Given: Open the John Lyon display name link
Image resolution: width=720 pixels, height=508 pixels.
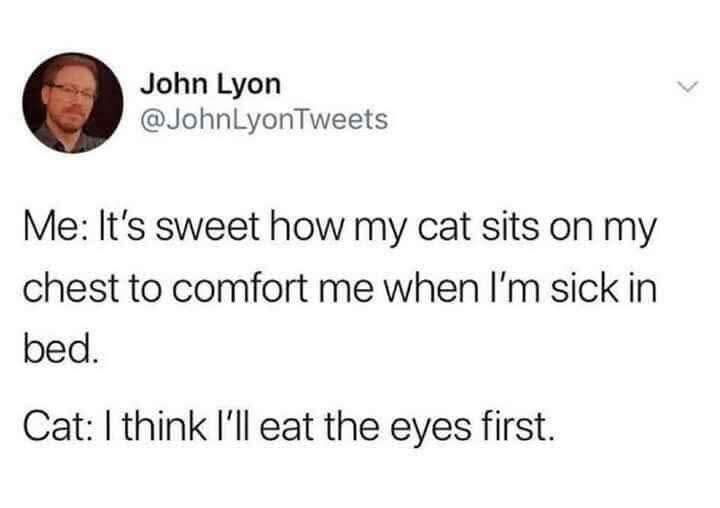Looking at the screenshot, I should [210, 85].
